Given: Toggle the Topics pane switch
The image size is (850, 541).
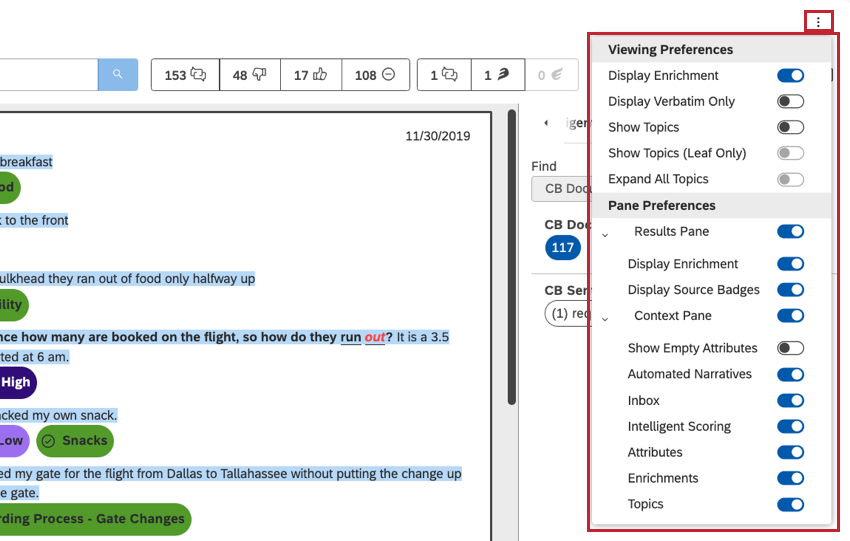Looking at the screenshot, I should click(790, 504).
